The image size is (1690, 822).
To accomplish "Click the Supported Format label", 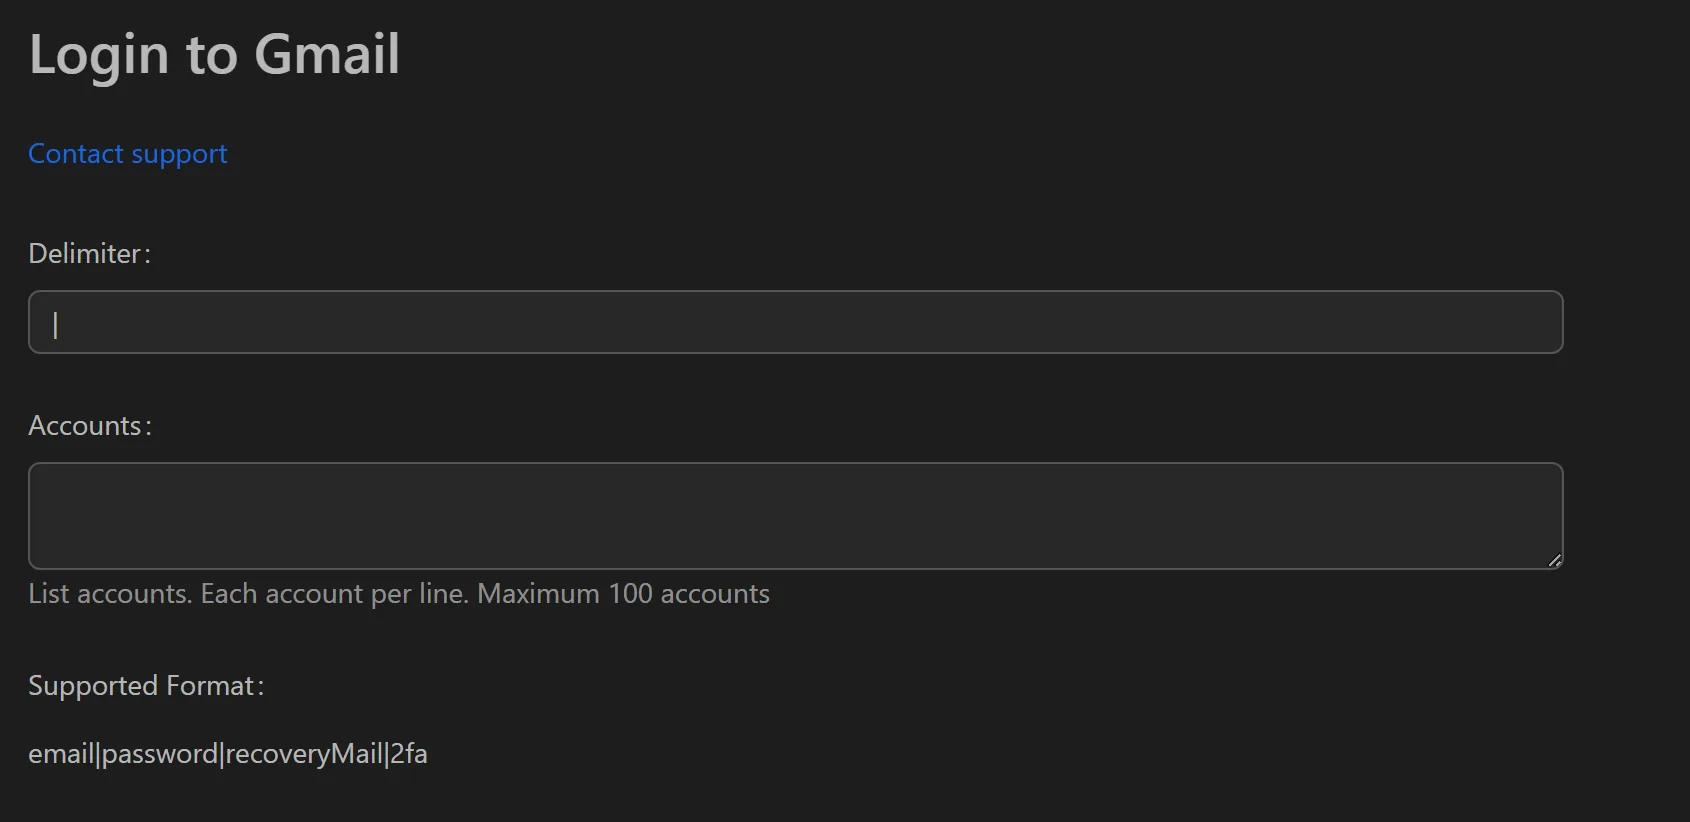I will pyautogui.click(x=145, y=686).
